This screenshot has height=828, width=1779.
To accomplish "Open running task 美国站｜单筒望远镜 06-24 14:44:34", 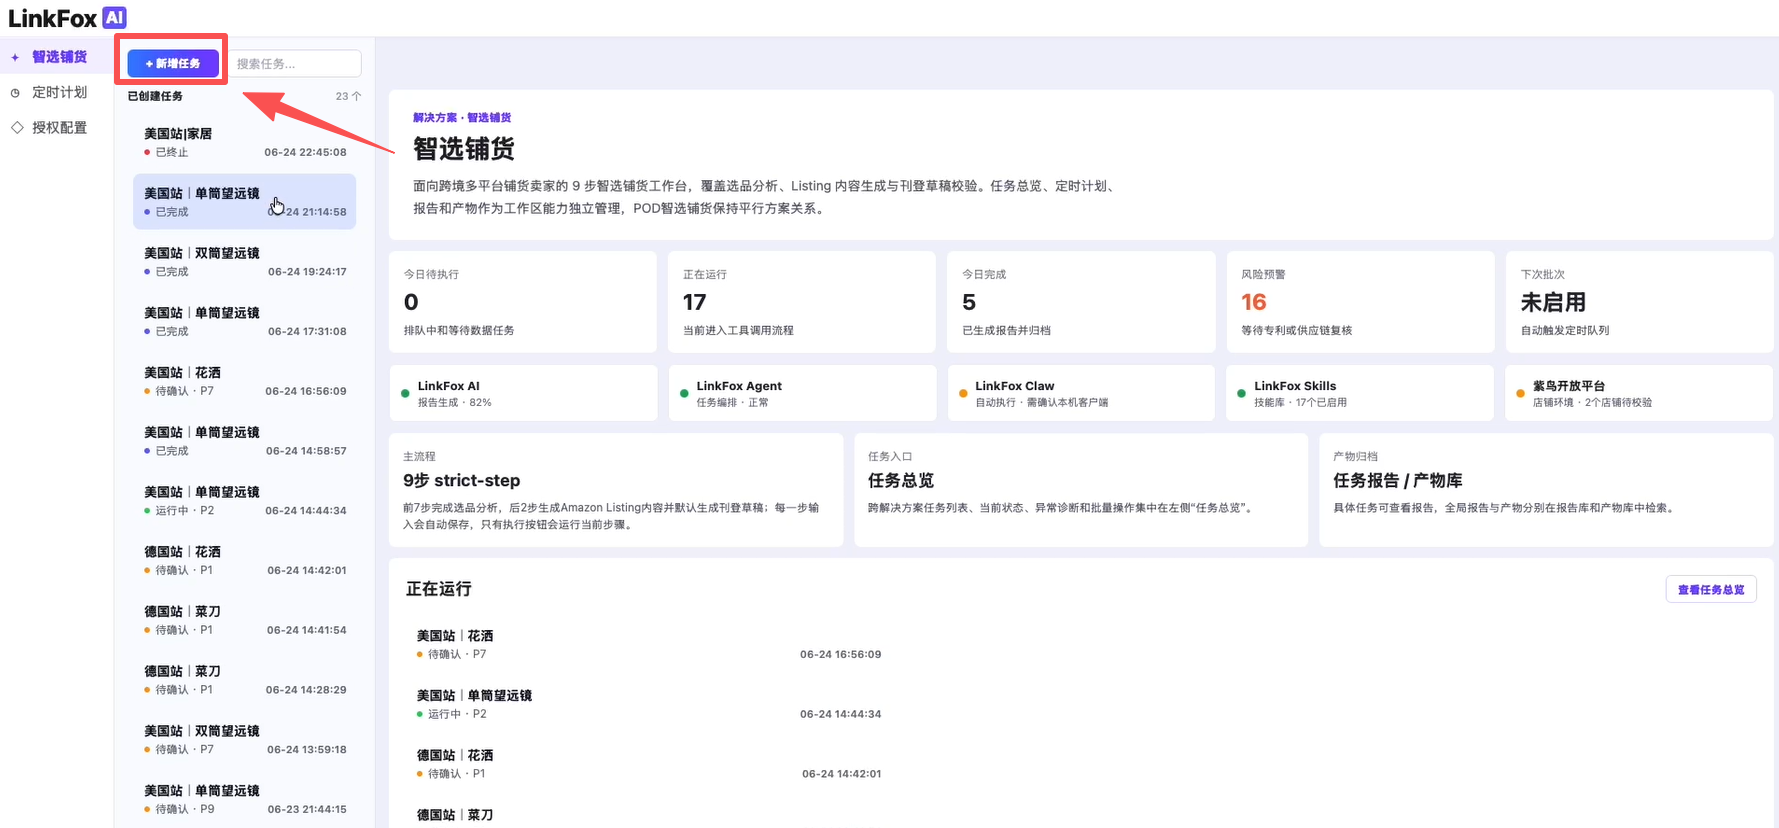I will [x=650, y=704].
